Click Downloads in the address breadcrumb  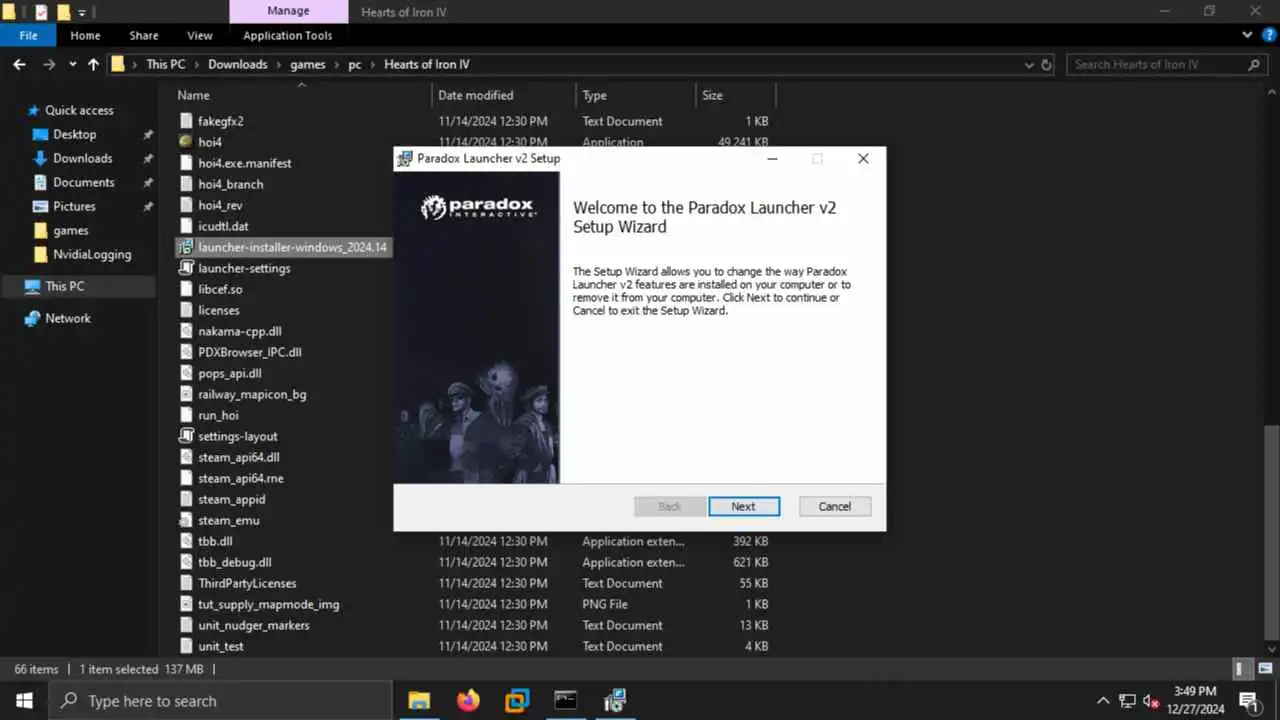point(238,64)
